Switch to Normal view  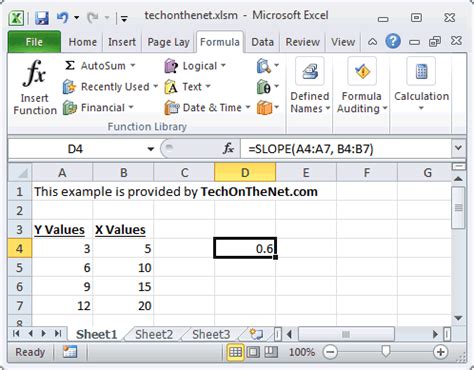click(x=235, y=352)
